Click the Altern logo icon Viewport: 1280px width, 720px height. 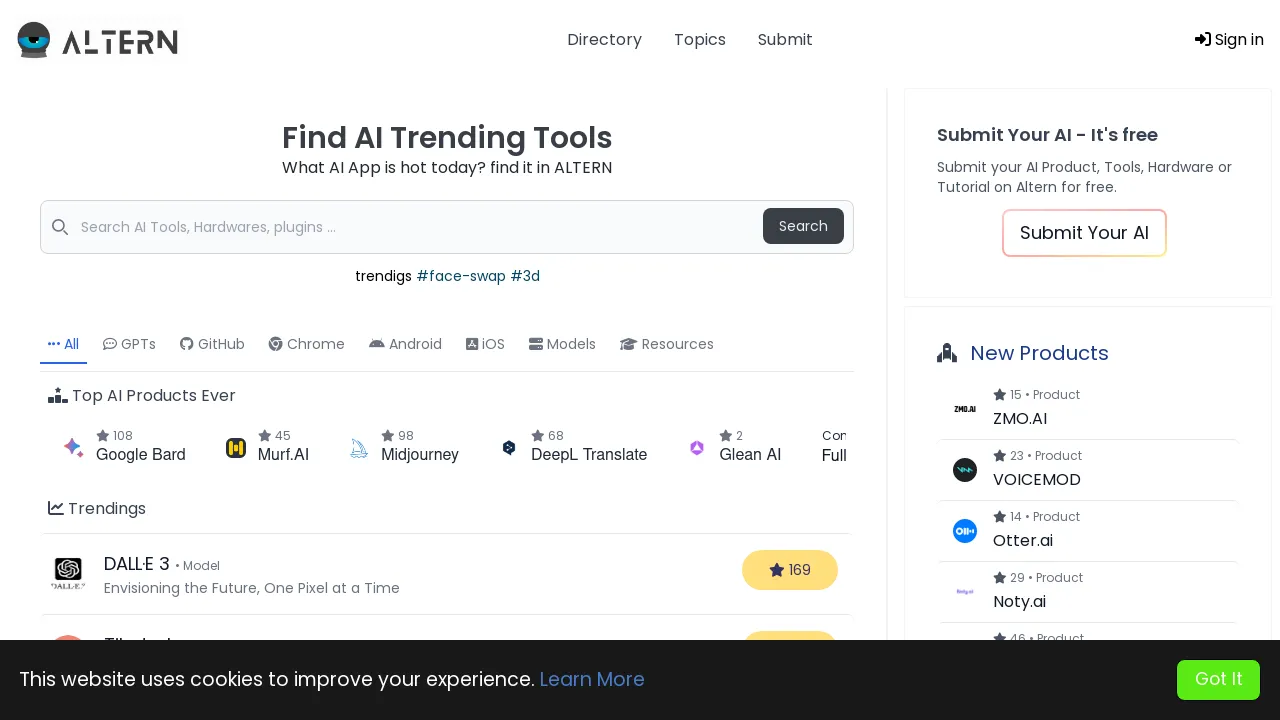click(x=34, y=40)
